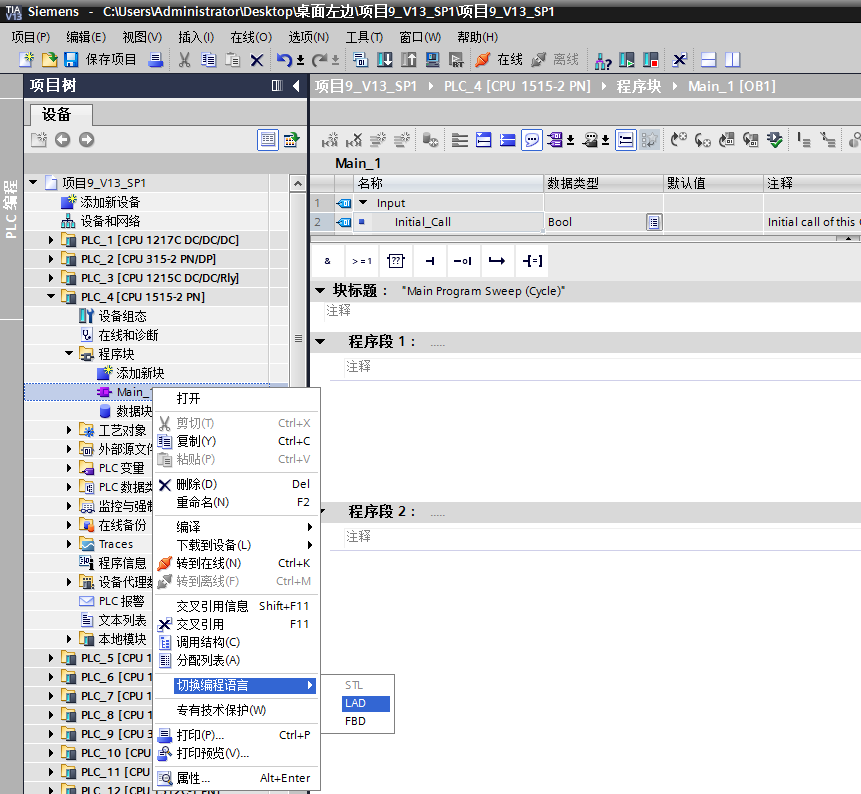This screenshot has width=861, height=794.
Task: Switch to the 设备 tab
Action: point(61,115)
